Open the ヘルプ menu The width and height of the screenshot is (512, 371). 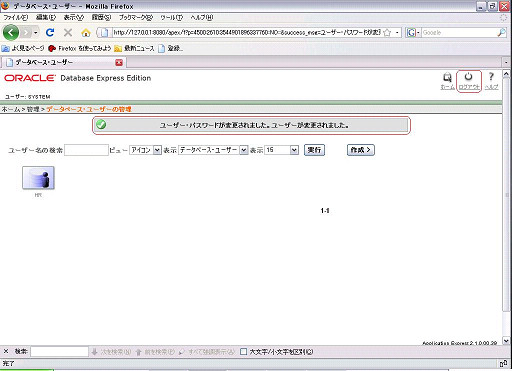point(201,17)
